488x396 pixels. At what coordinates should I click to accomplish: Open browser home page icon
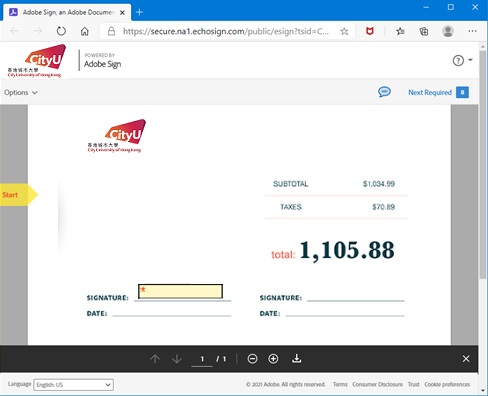(85, 31)
